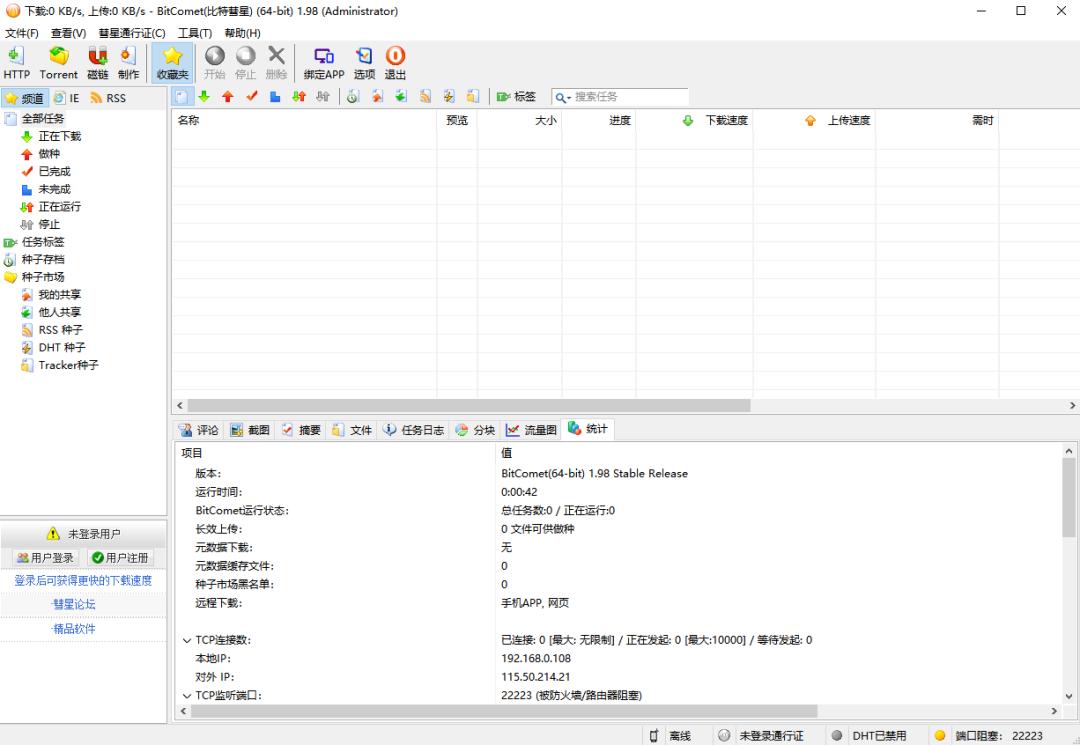Image resolution: width=1080 pixels, height=745 pixels.
Task: Click the 收藏夹 favorites toolbar icon
Action: click(170, 62)
